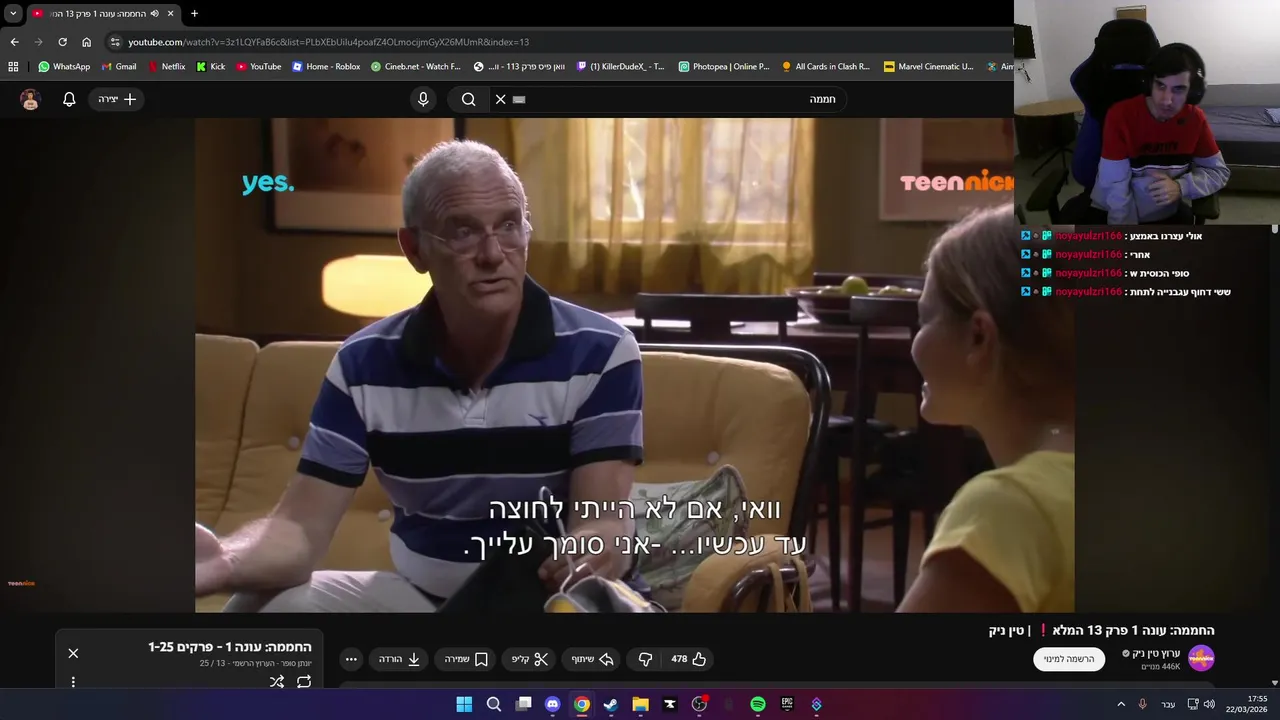
Task: Open Discord from the taskbar
Action: [x=552, y=704]
